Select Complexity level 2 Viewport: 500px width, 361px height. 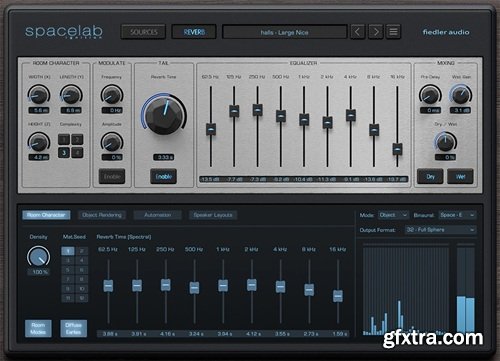77,139
